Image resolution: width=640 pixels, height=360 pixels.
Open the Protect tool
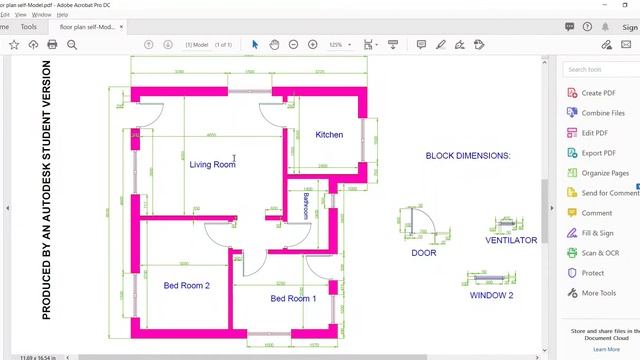[x=592, y=273]
